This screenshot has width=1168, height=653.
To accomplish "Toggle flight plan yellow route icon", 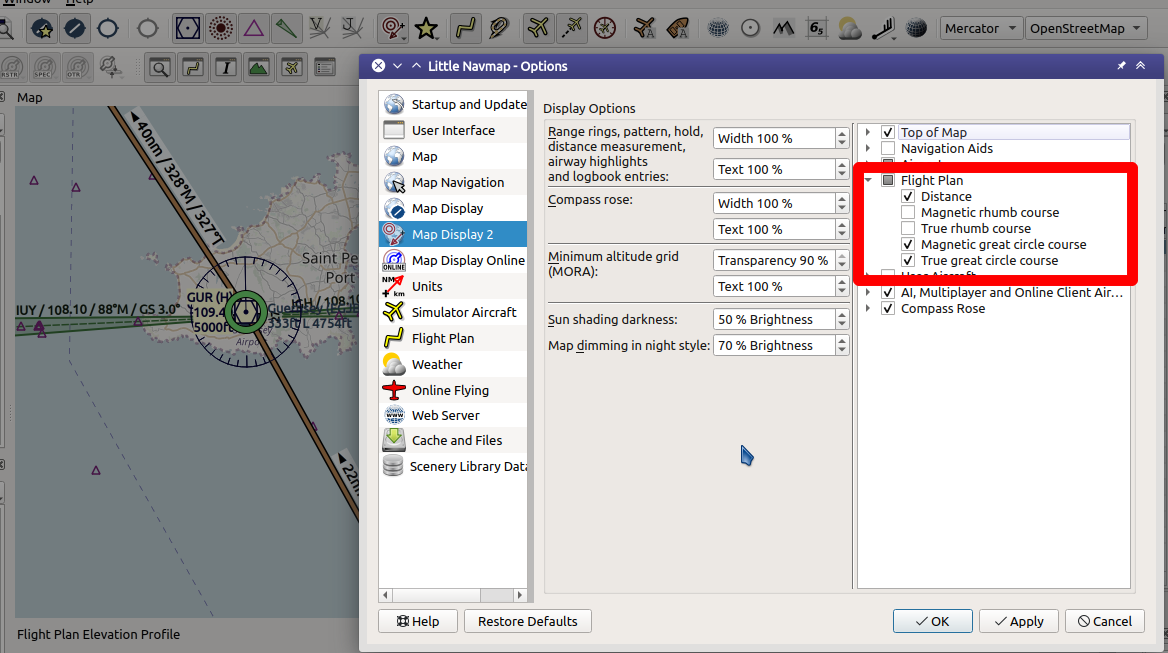I will [465, 29].
